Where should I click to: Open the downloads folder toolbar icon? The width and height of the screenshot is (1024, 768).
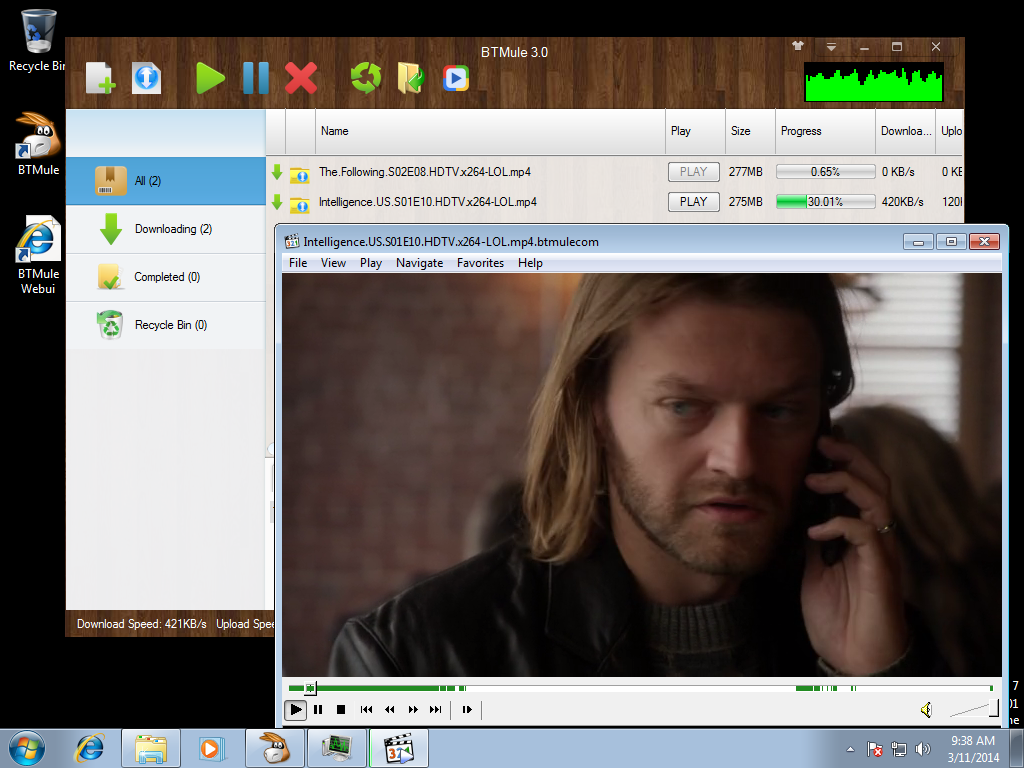(x=409, y=77)
